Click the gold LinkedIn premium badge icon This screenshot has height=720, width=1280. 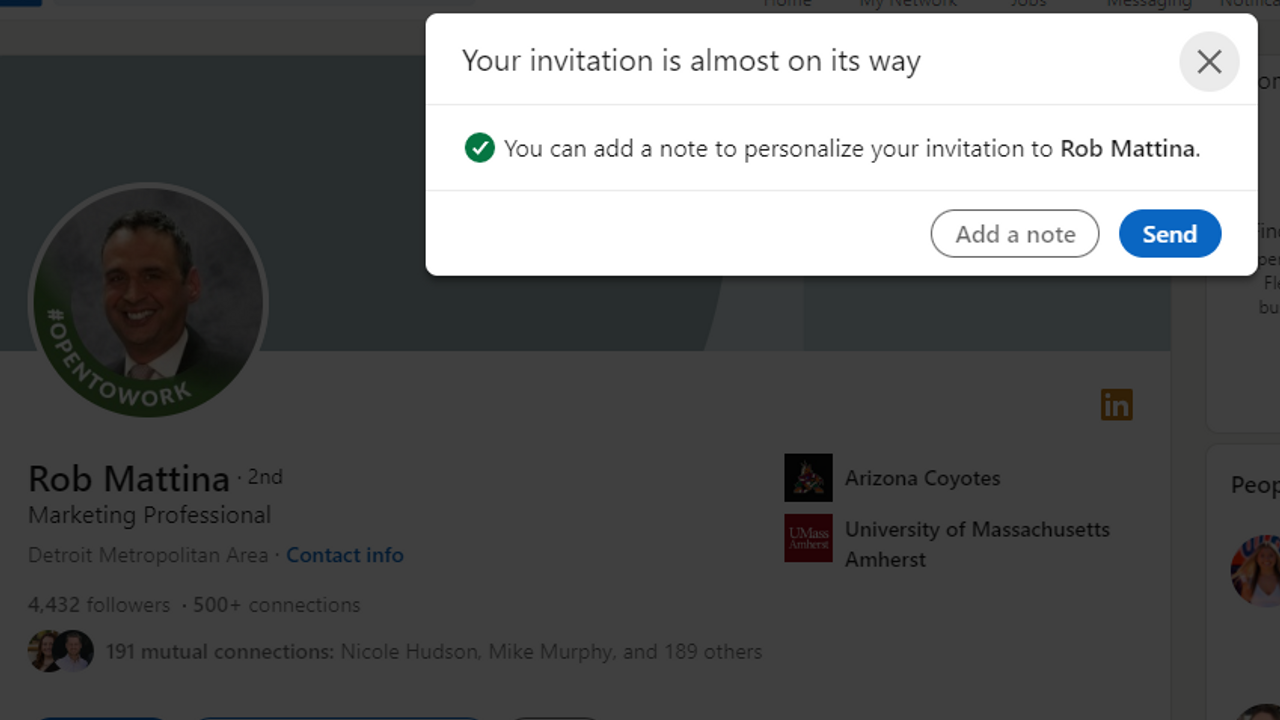tap(1116, 405)
